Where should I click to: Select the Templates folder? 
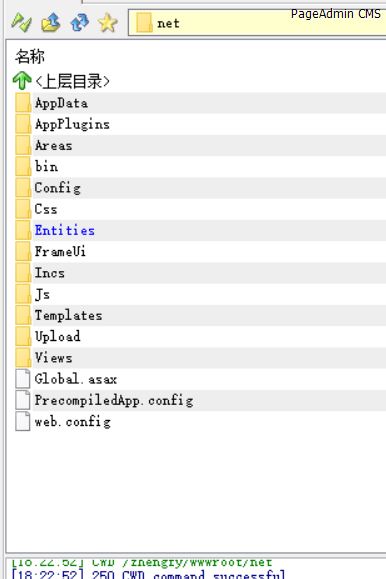(68, 315)
